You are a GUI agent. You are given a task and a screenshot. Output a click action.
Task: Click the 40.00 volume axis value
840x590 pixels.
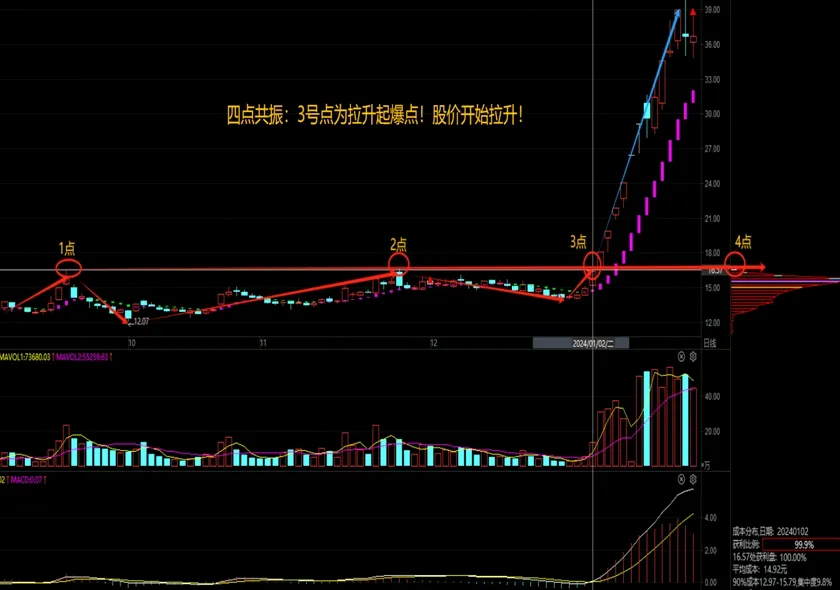712,396
